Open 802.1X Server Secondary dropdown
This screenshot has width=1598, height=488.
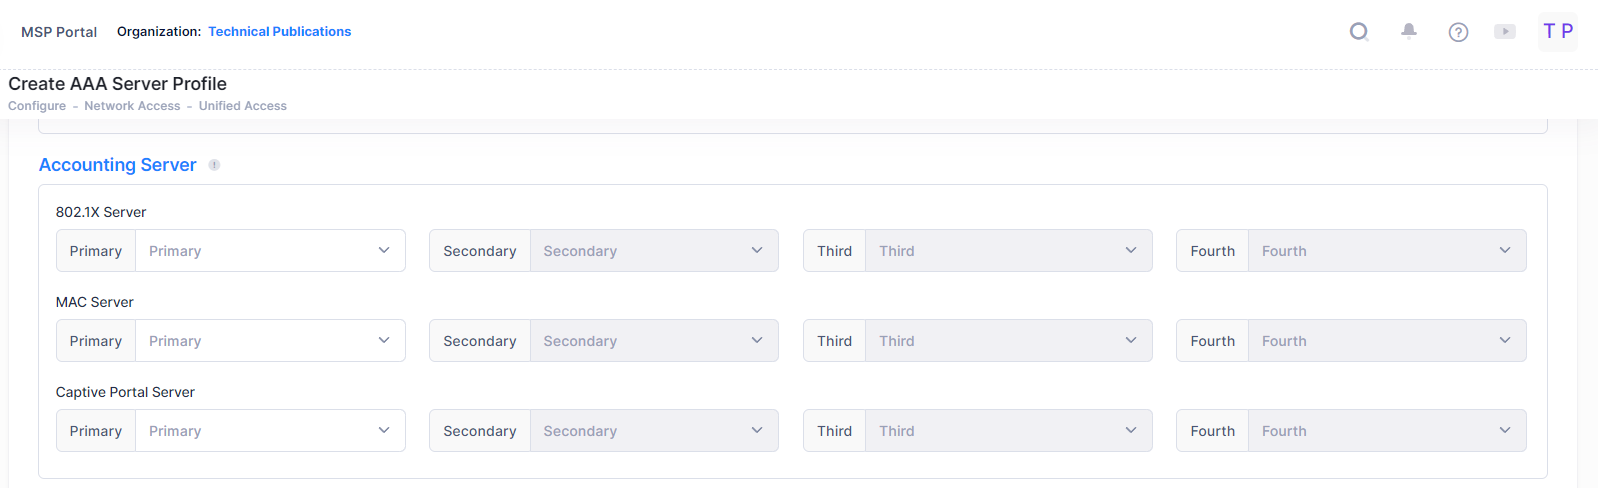click(x=653, y=251)
